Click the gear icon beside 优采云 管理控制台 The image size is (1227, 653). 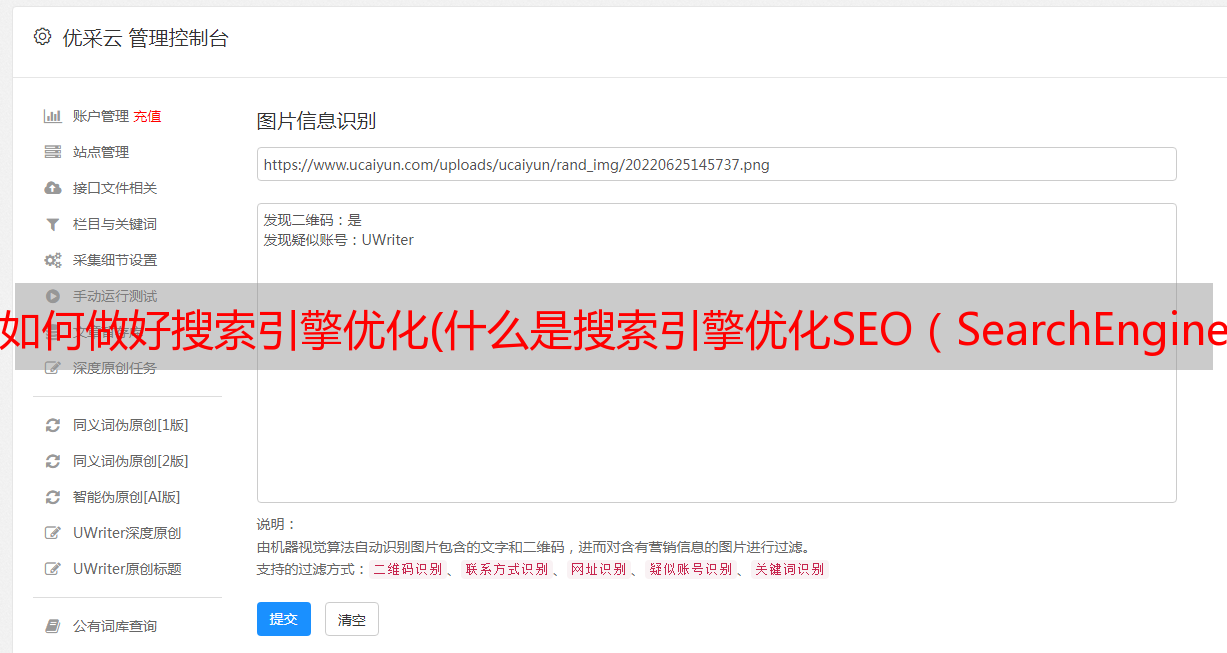tap(42, 37)
